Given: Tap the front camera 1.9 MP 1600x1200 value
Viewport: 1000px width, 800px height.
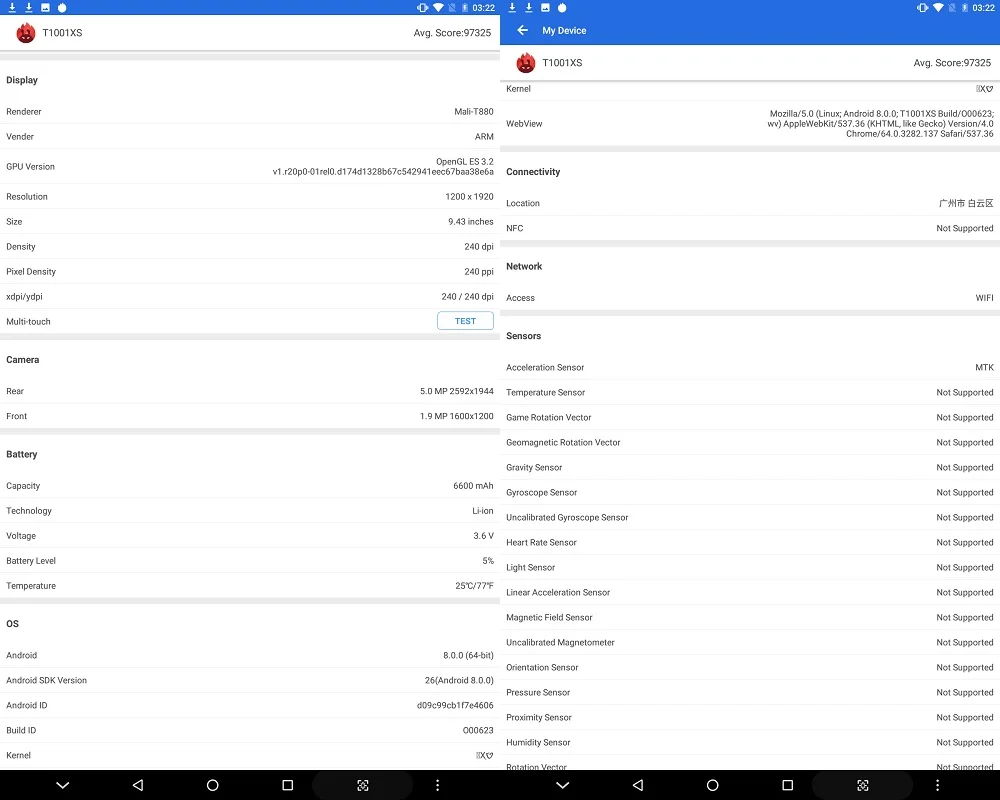Looking at the screenshot, I should click(457, 416).
